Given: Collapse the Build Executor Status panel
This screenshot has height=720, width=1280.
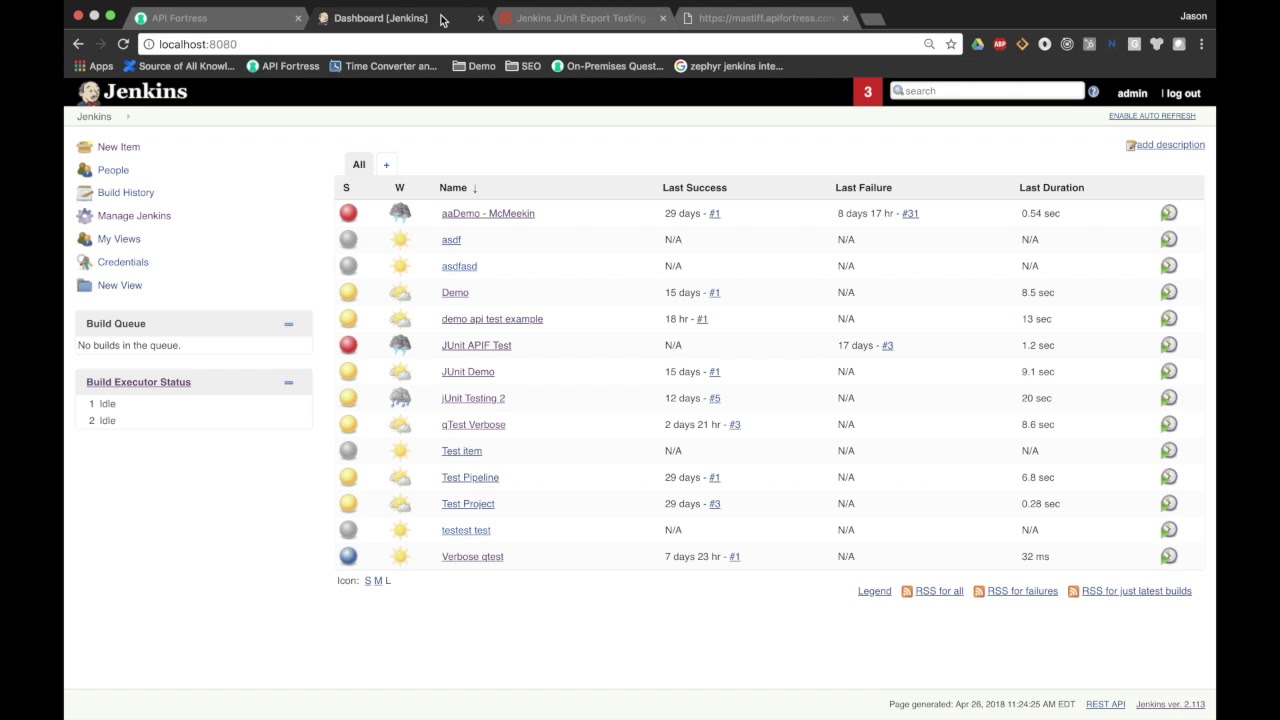Looking at the screenshot, I should tap(288, 382).
